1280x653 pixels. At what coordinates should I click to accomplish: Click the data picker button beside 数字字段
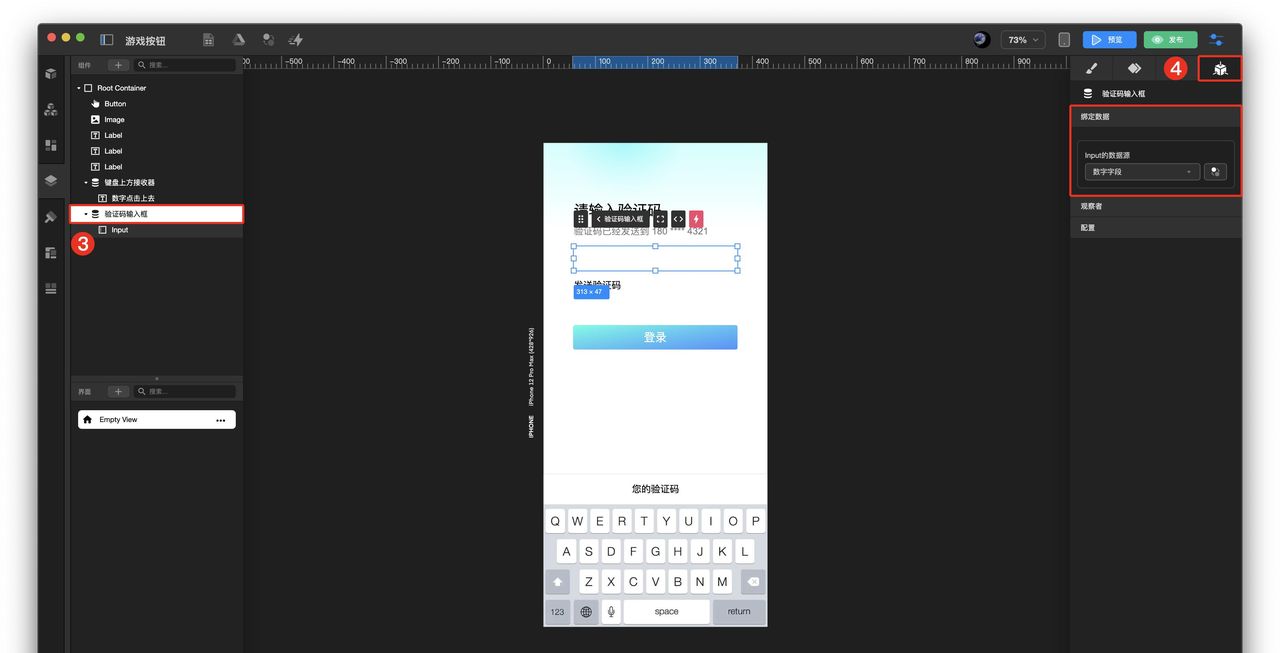(1215, 172)
